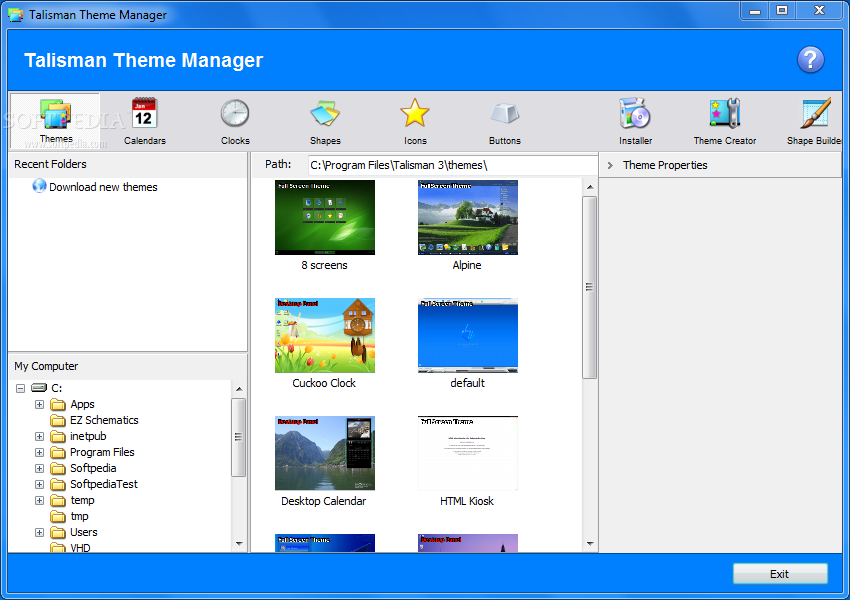Expand the inetpub folder node
The image size is (850, 600).
click(40, 436)
